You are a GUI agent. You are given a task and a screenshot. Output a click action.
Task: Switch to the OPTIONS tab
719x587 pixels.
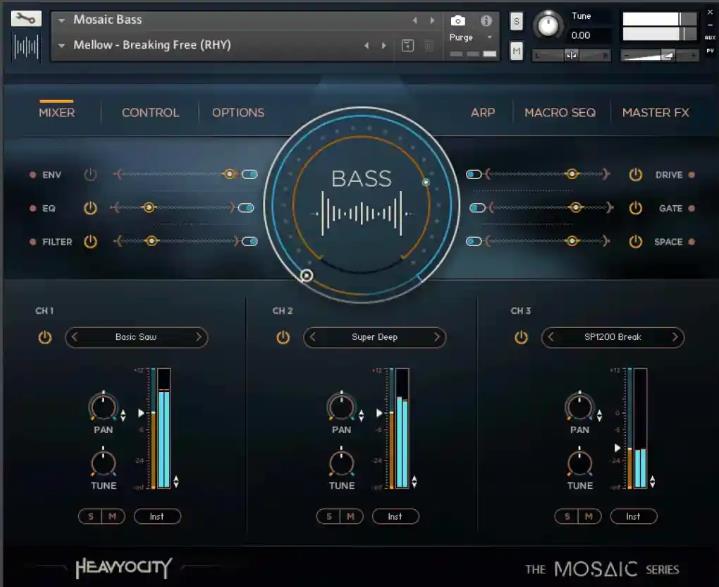point(238,113)
